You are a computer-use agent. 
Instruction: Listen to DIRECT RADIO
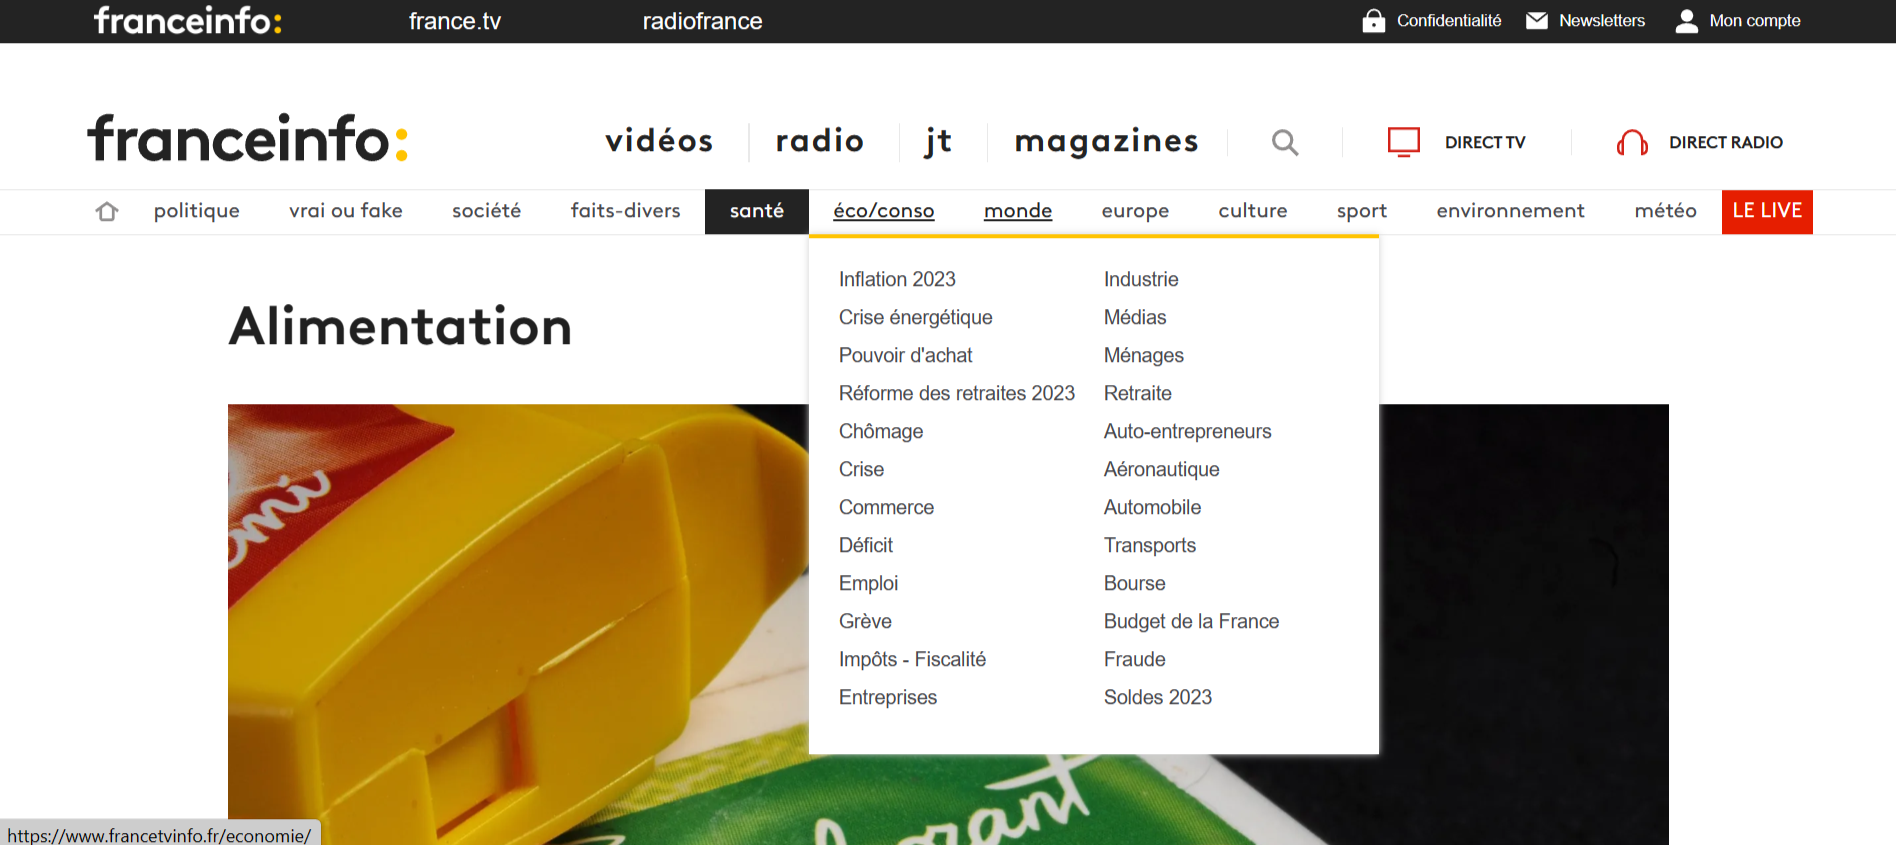coord(1726,142)
